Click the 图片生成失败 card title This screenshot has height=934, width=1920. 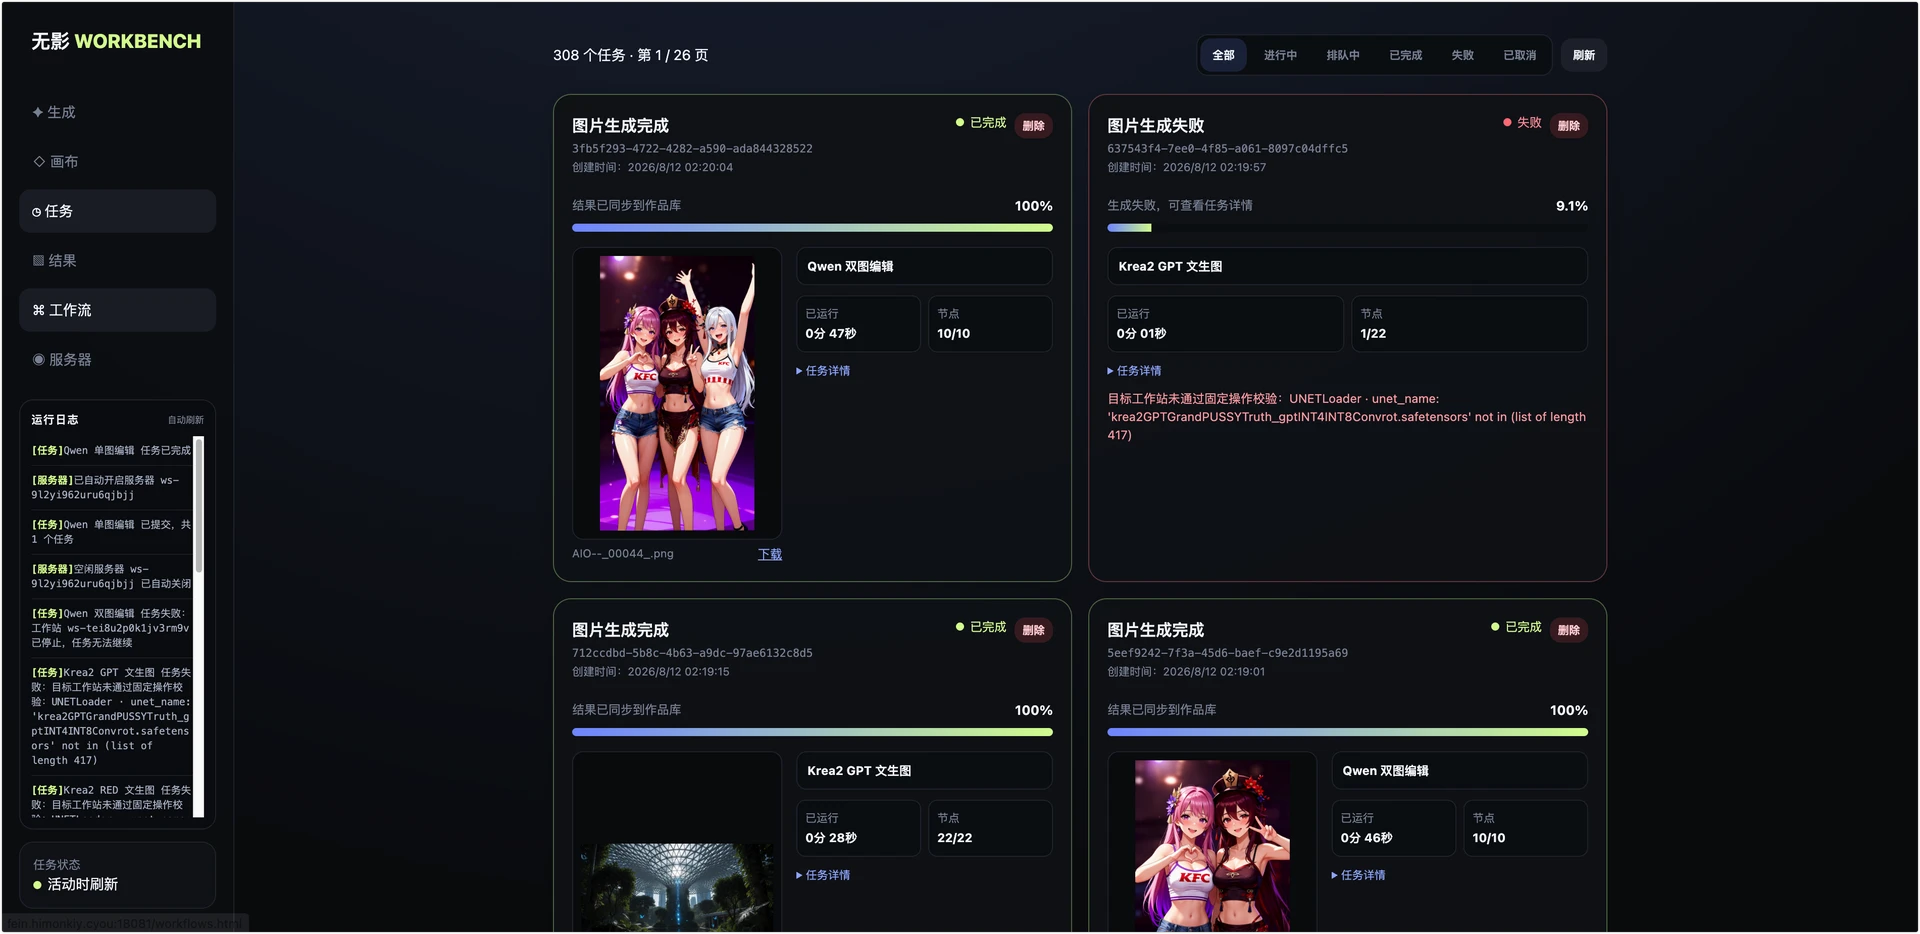coord(1155,126)
